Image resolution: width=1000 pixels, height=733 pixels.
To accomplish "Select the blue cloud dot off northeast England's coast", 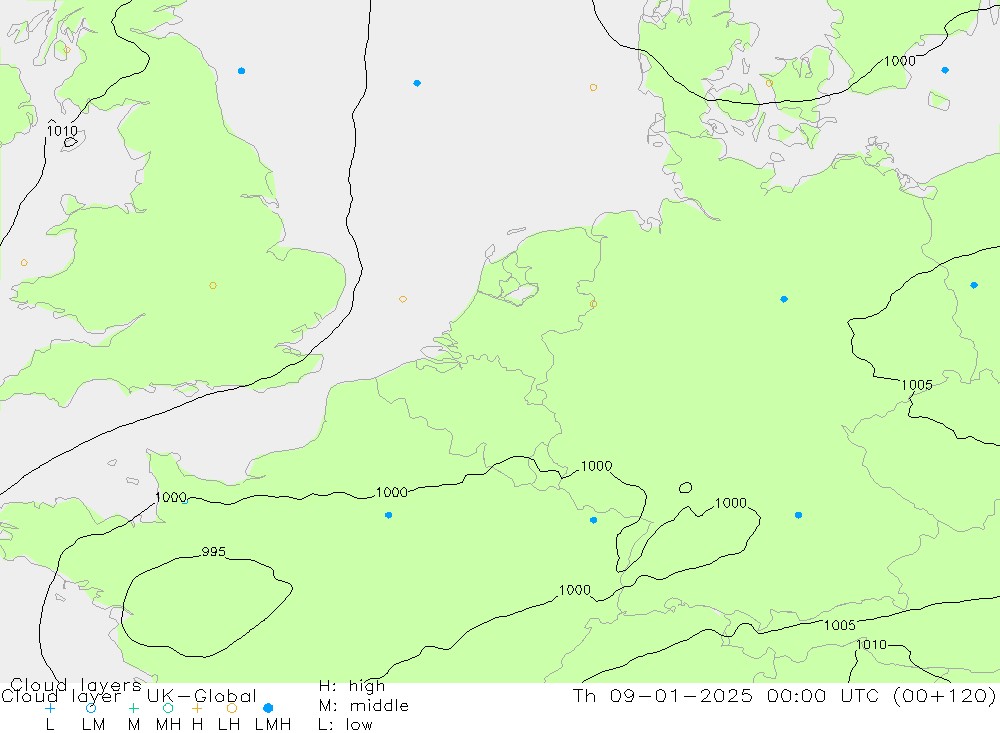I will click(x=241, y=71).
